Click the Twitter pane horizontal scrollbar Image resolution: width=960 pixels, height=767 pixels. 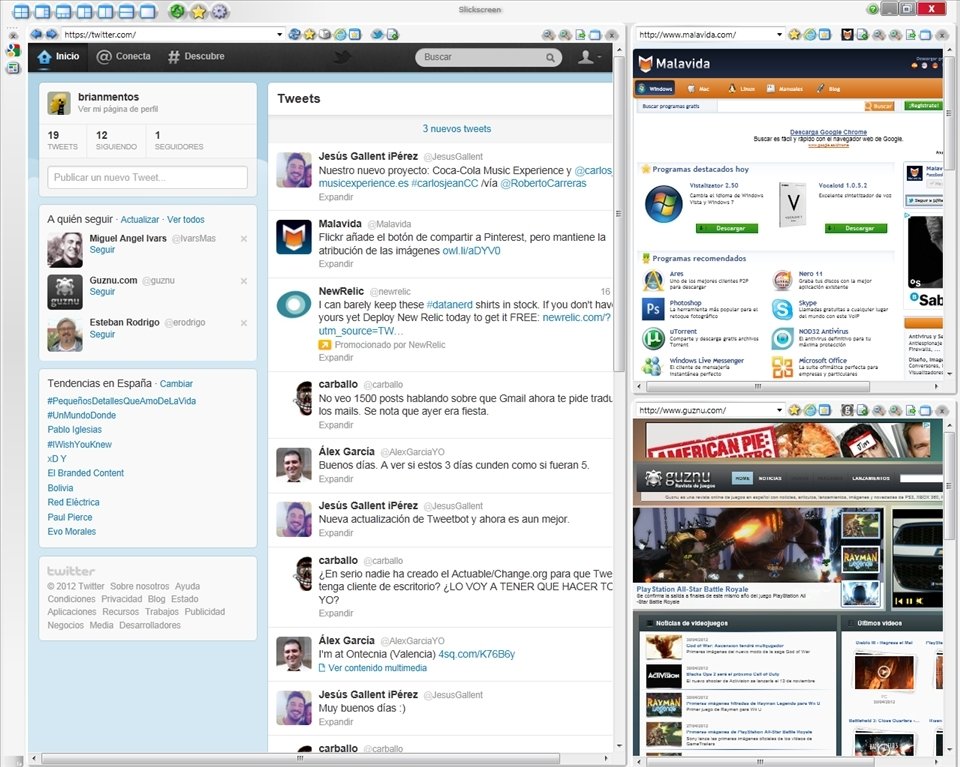tap(299, 758)
